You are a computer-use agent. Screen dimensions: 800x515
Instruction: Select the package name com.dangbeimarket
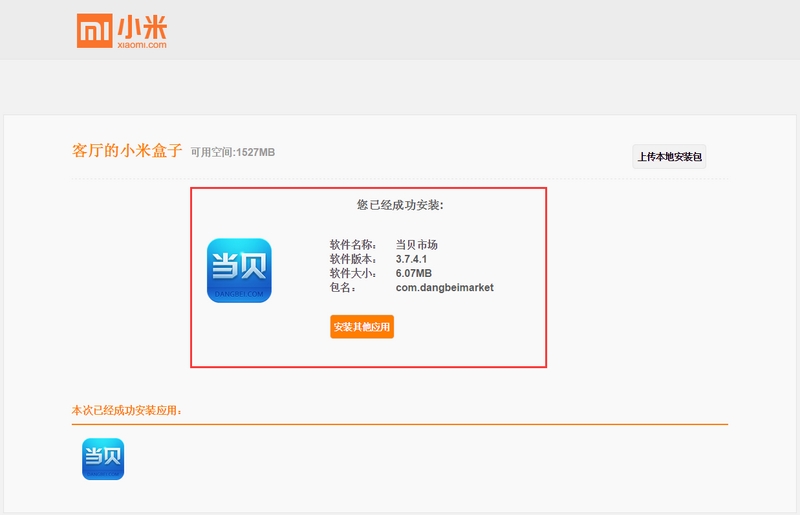(x=444, y=287)
